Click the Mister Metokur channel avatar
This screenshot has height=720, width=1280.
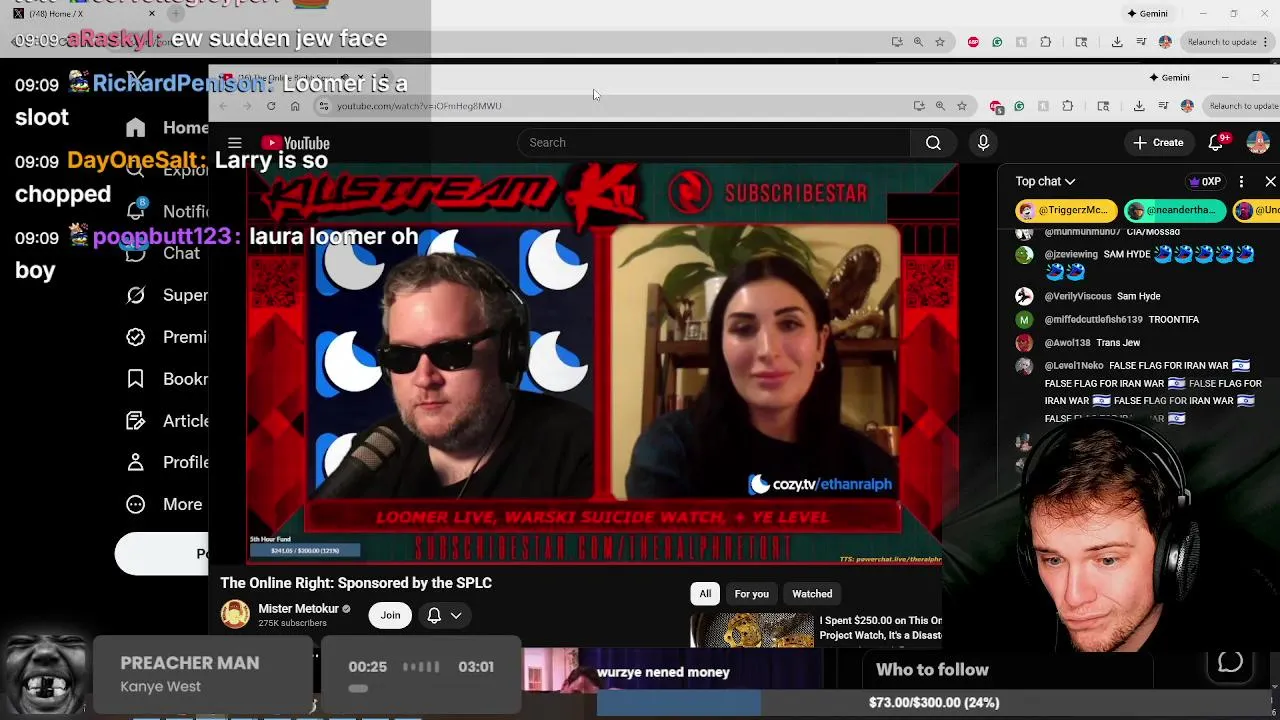tap(235, 615)
